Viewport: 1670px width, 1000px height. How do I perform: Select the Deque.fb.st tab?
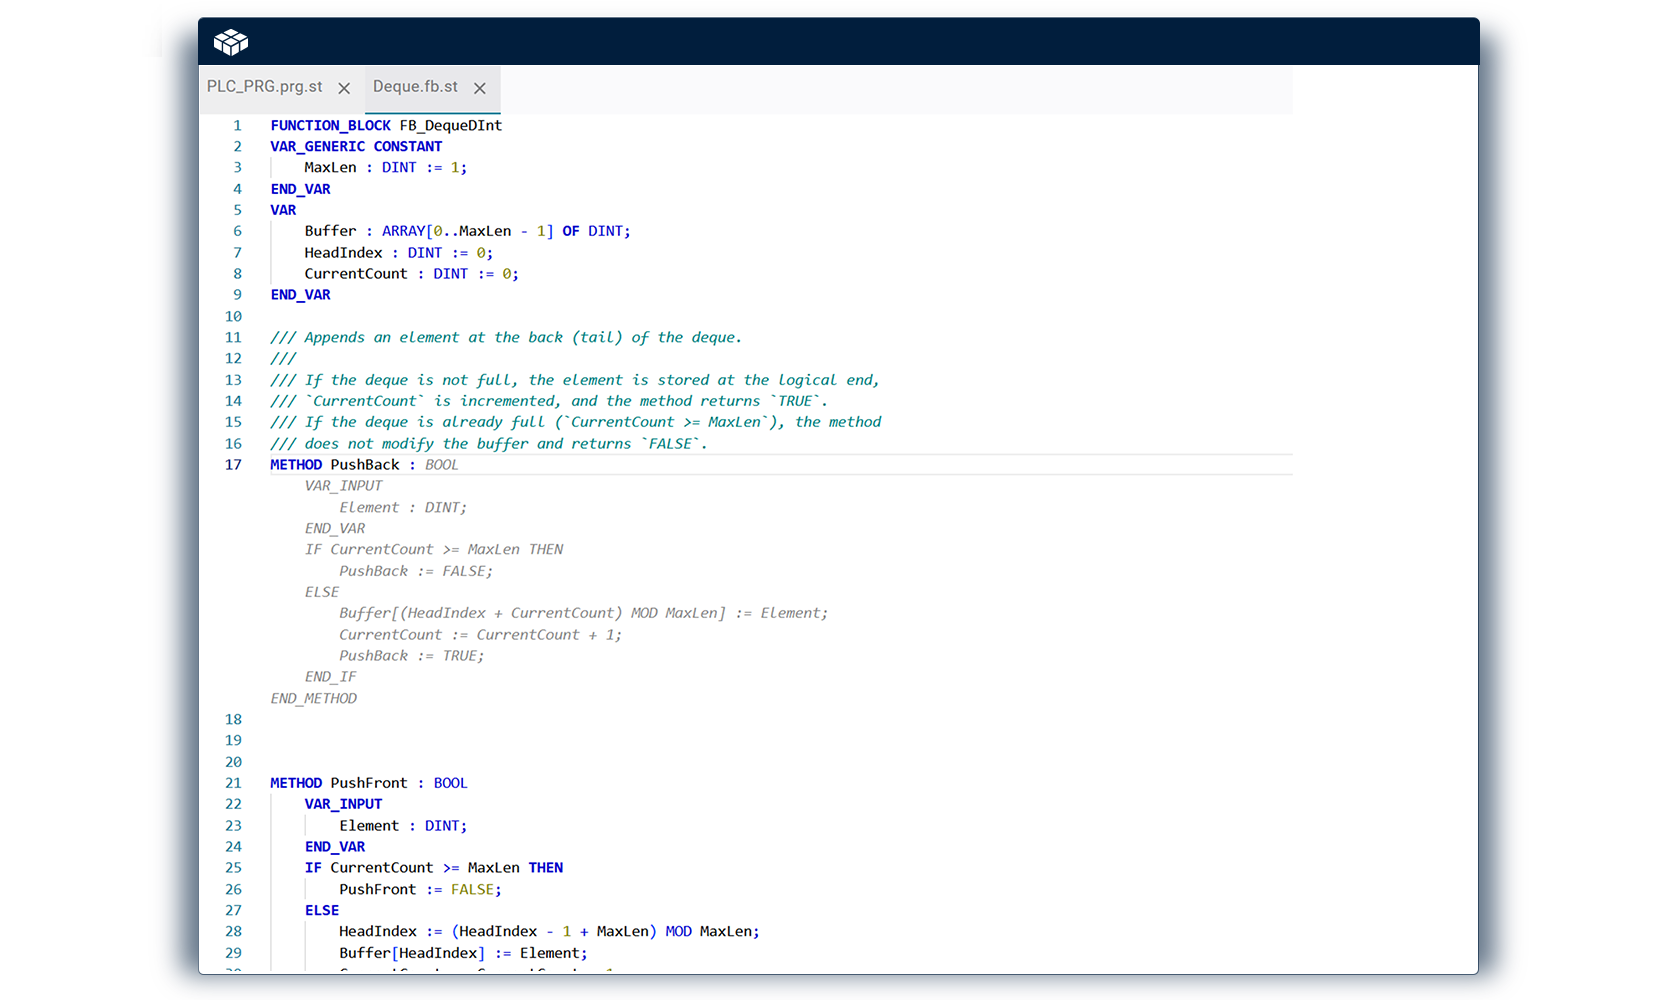click(415, 87)
